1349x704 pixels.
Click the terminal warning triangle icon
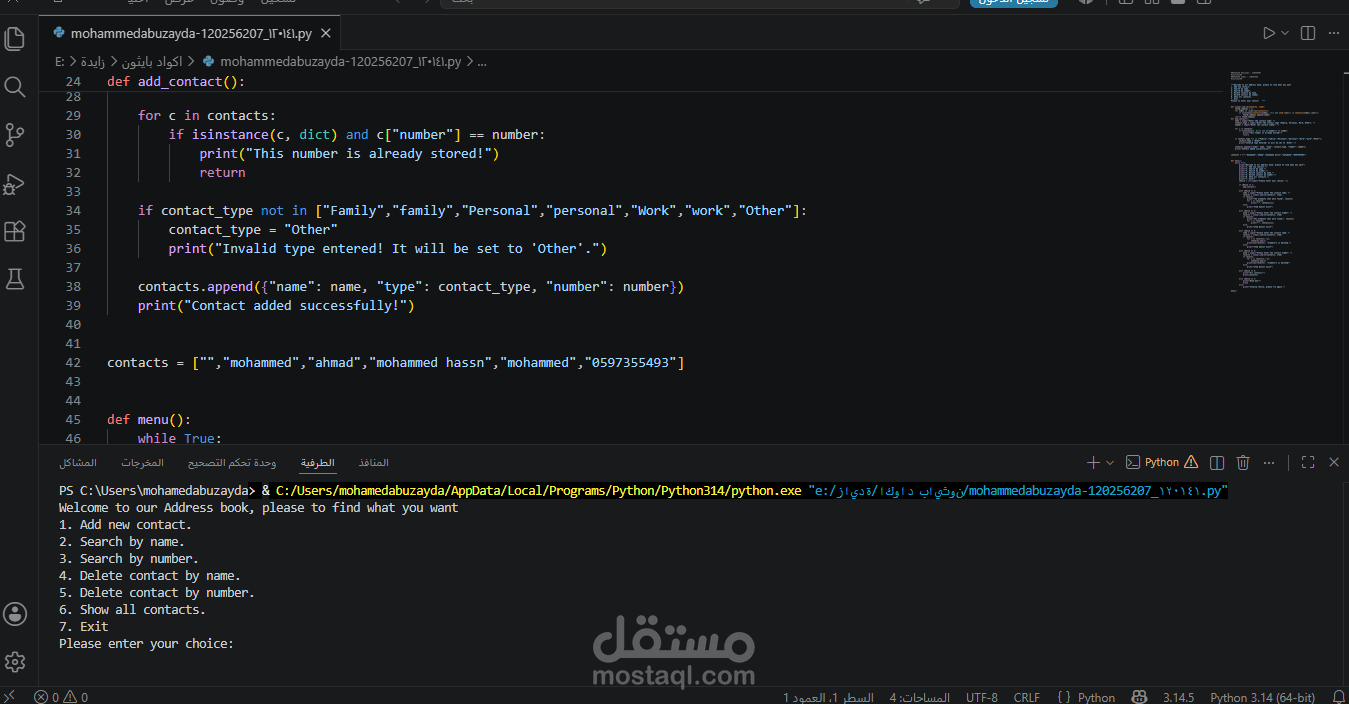(x=1190, y=463)
